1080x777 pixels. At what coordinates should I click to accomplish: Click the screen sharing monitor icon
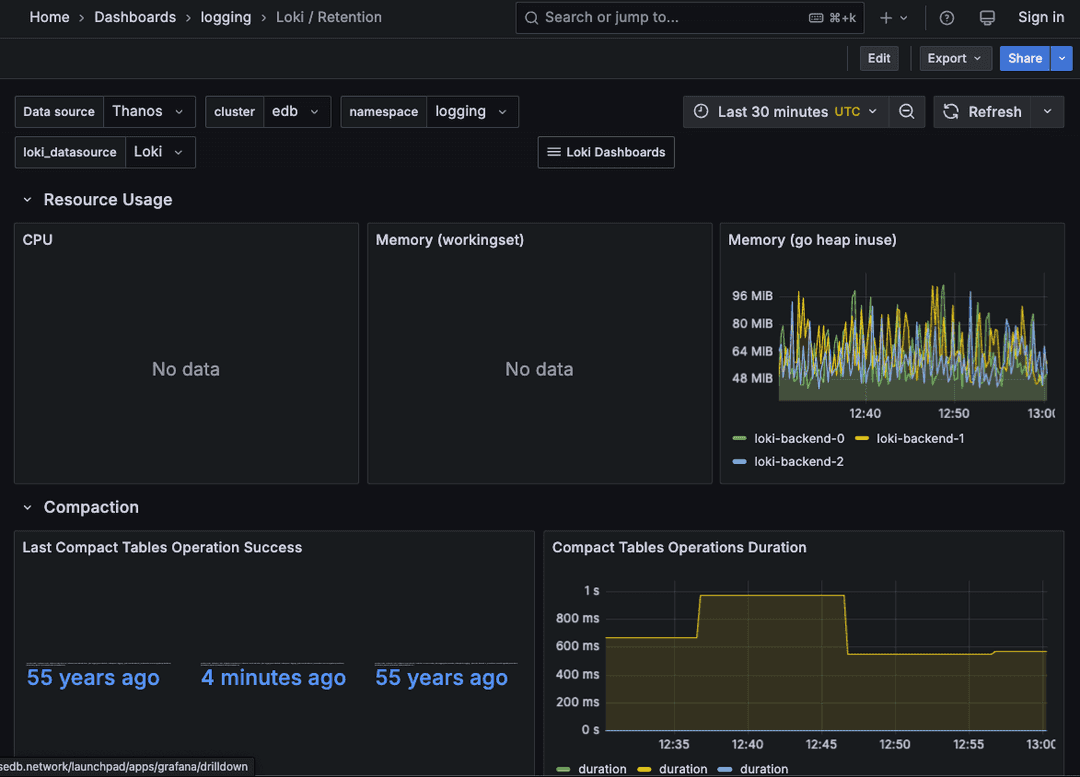coord(987,17)
